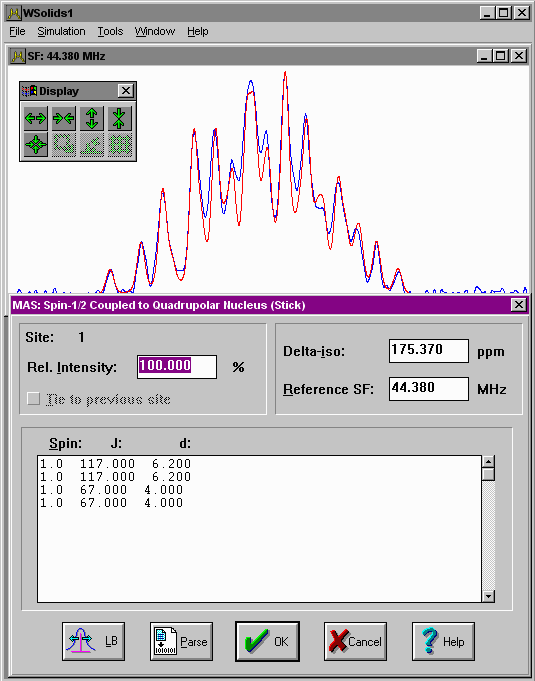Click the Rel. Intensity input field
The height and width of the screenshot is (681, 535).
point(177,367)
